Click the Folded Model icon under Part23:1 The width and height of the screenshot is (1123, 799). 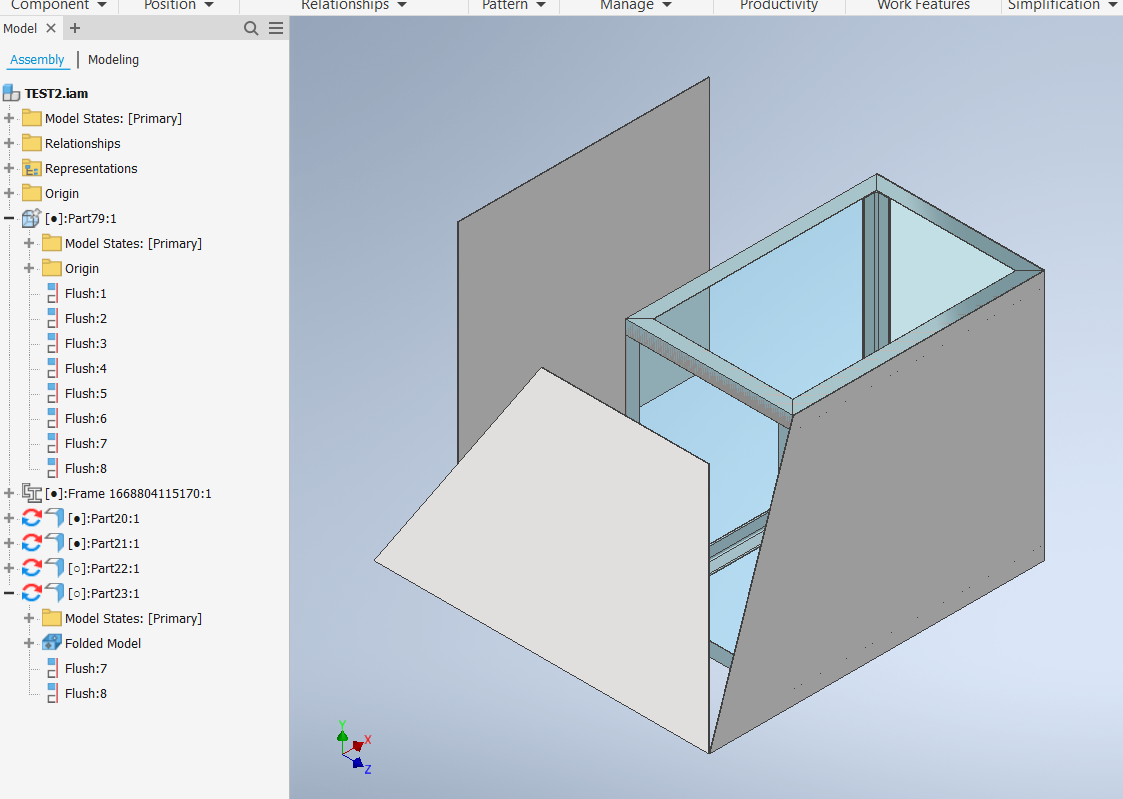pyautogui.click(x=50, y=643)
